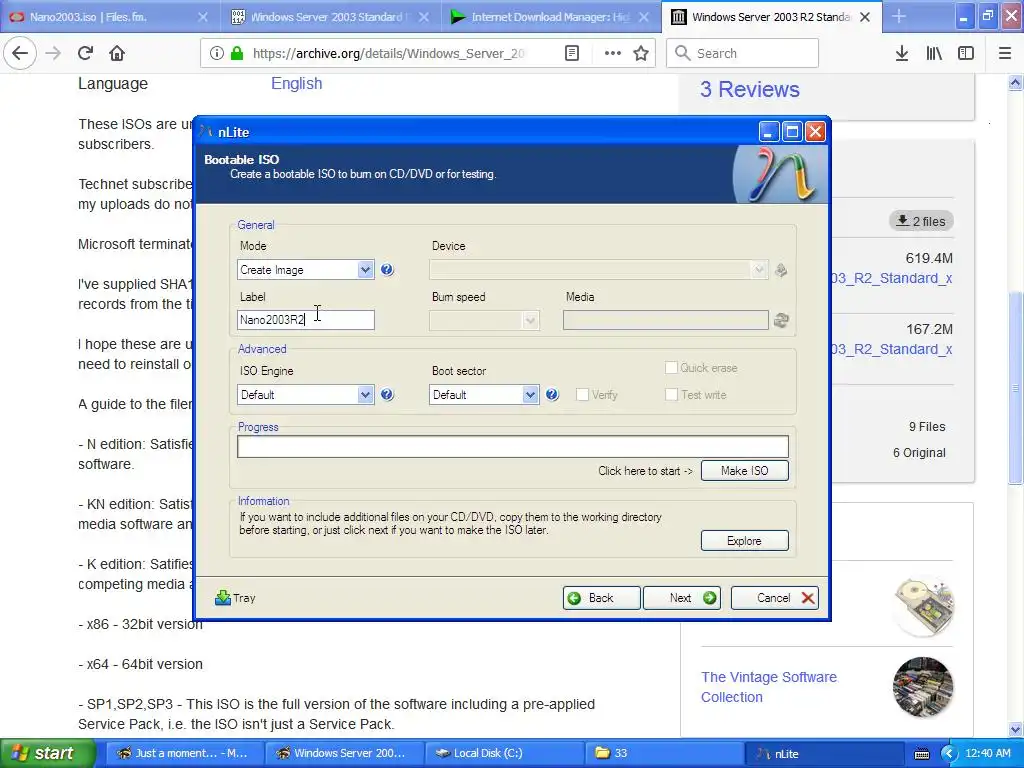Viewport: 1024px width, 768px height.
Task: Click the Next button in nLite
Action: click(682, 598)
